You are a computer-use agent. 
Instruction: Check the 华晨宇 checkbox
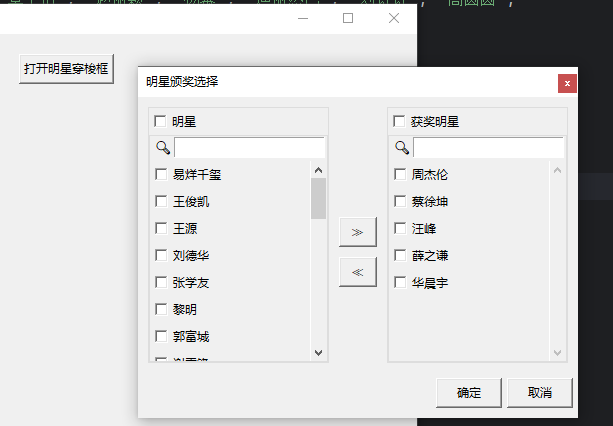click(x=400, y=282)
